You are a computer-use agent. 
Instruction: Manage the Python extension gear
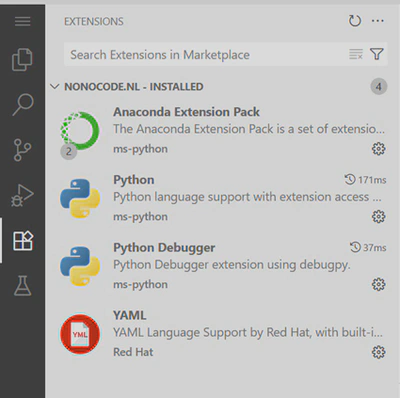click(x=378, y=217)
